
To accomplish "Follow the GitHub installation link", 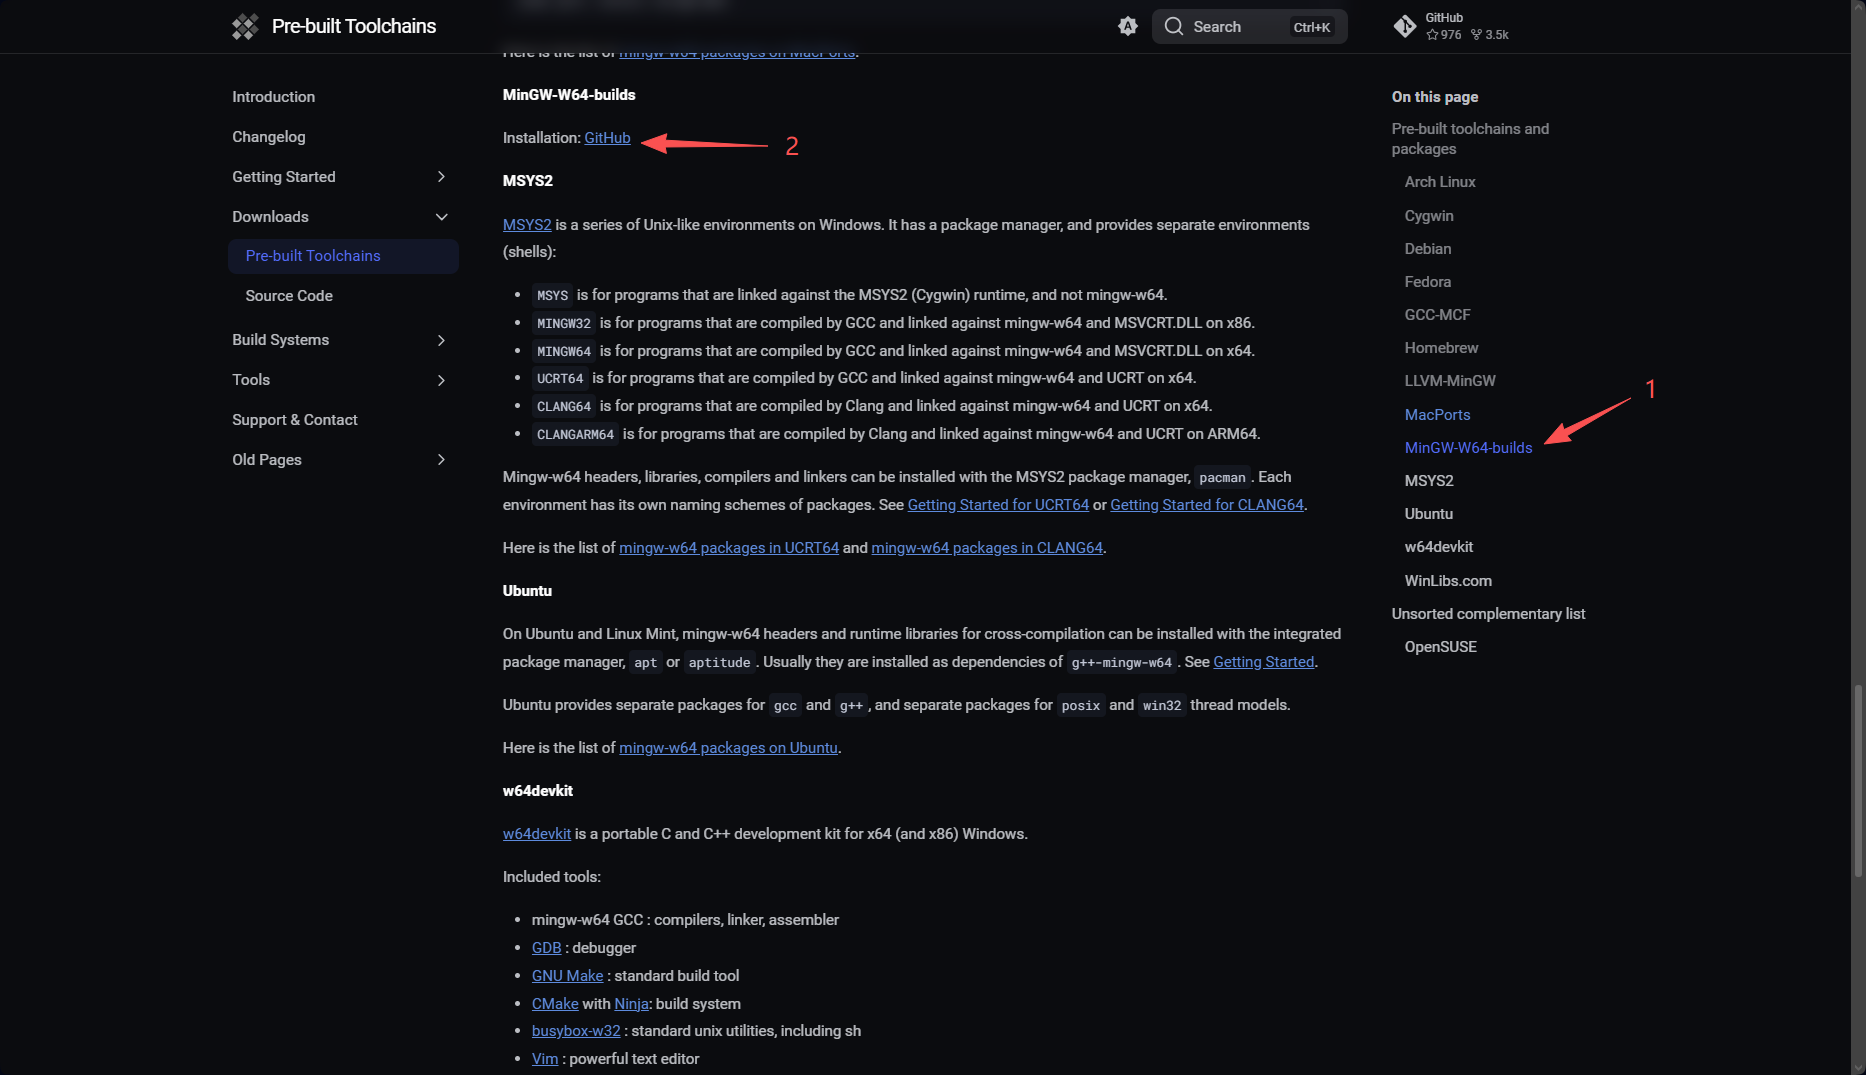I will [x=607, y=138].
